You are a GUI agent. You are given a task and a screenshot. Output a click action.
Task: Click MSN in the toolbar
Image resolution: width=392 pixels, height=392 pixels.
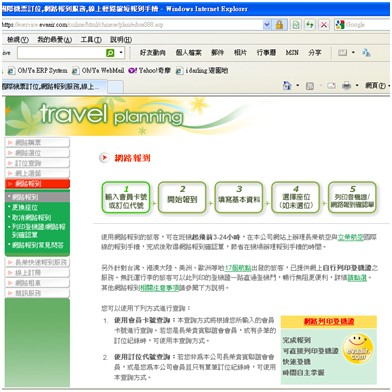tap(292, 53)
